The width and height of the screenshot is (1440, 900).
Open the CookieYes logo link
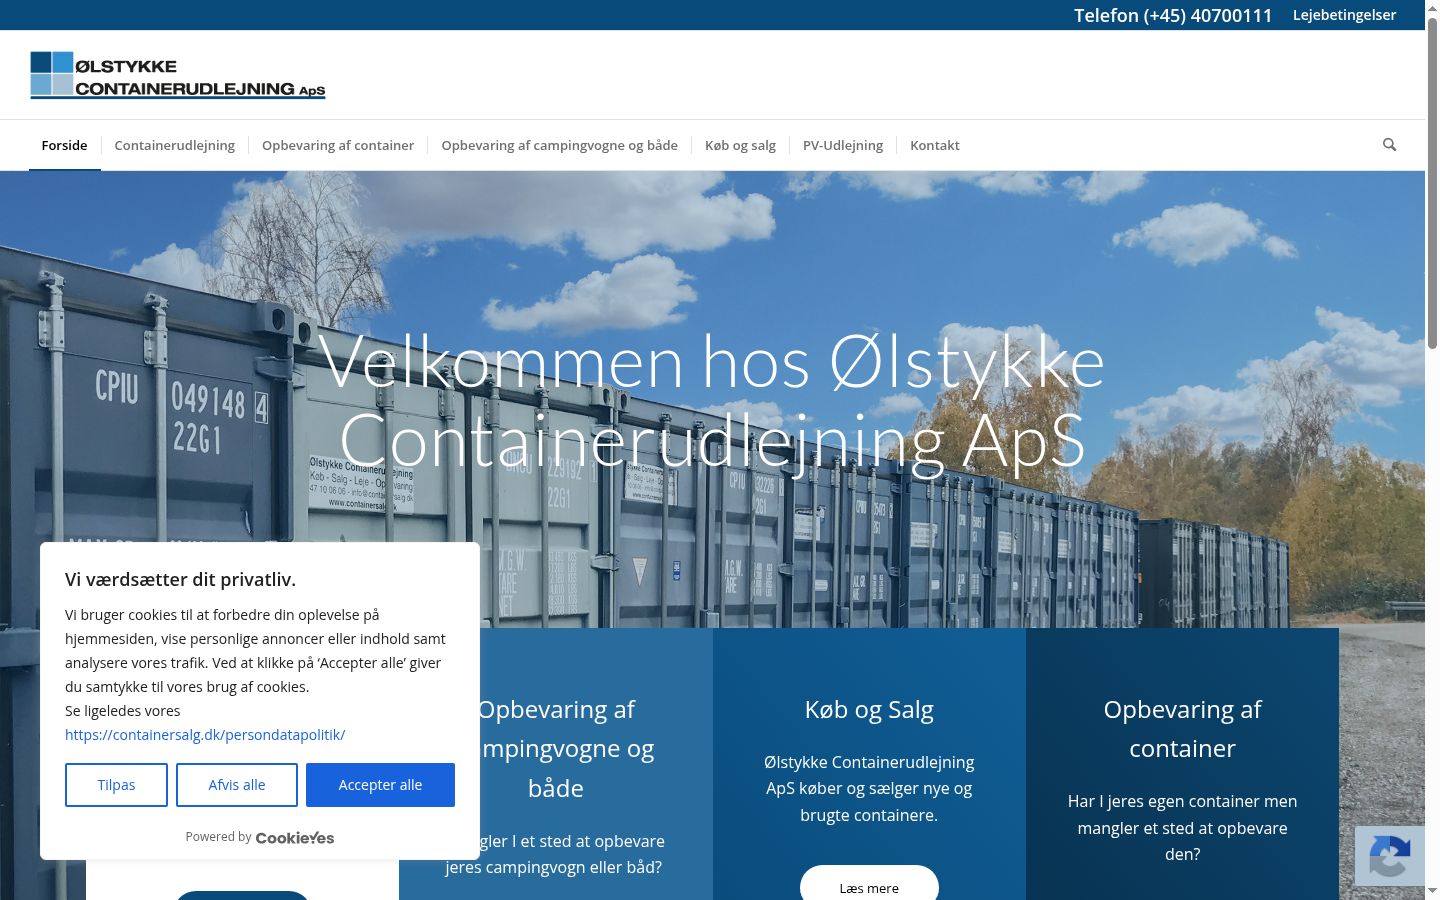295,838
